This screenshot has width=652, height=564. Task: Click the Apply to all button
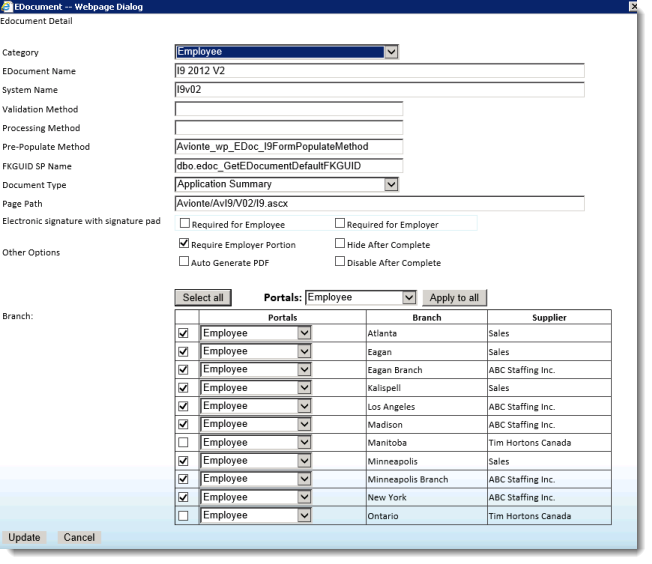click(x=454, y=297)
